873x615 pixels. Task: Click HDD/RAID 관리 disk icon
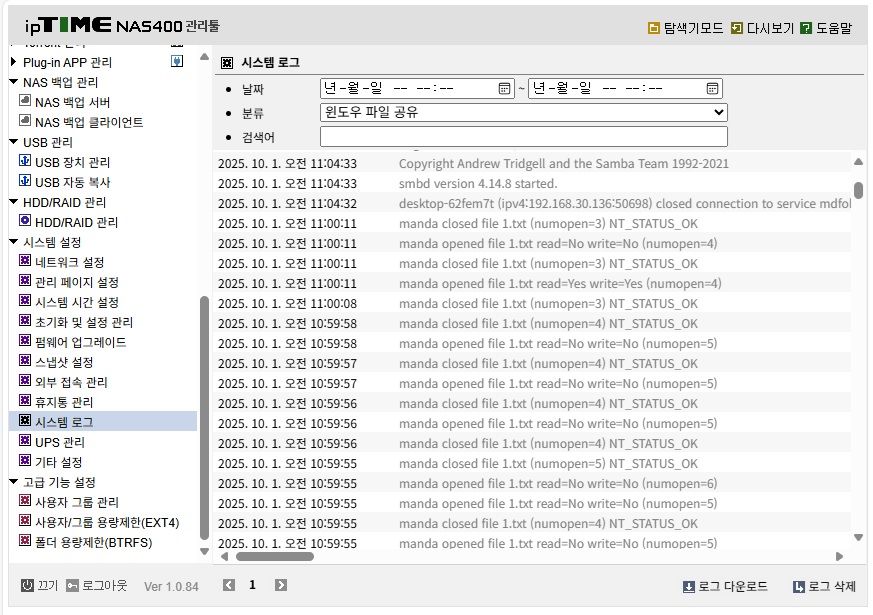[x=24, y=220]
